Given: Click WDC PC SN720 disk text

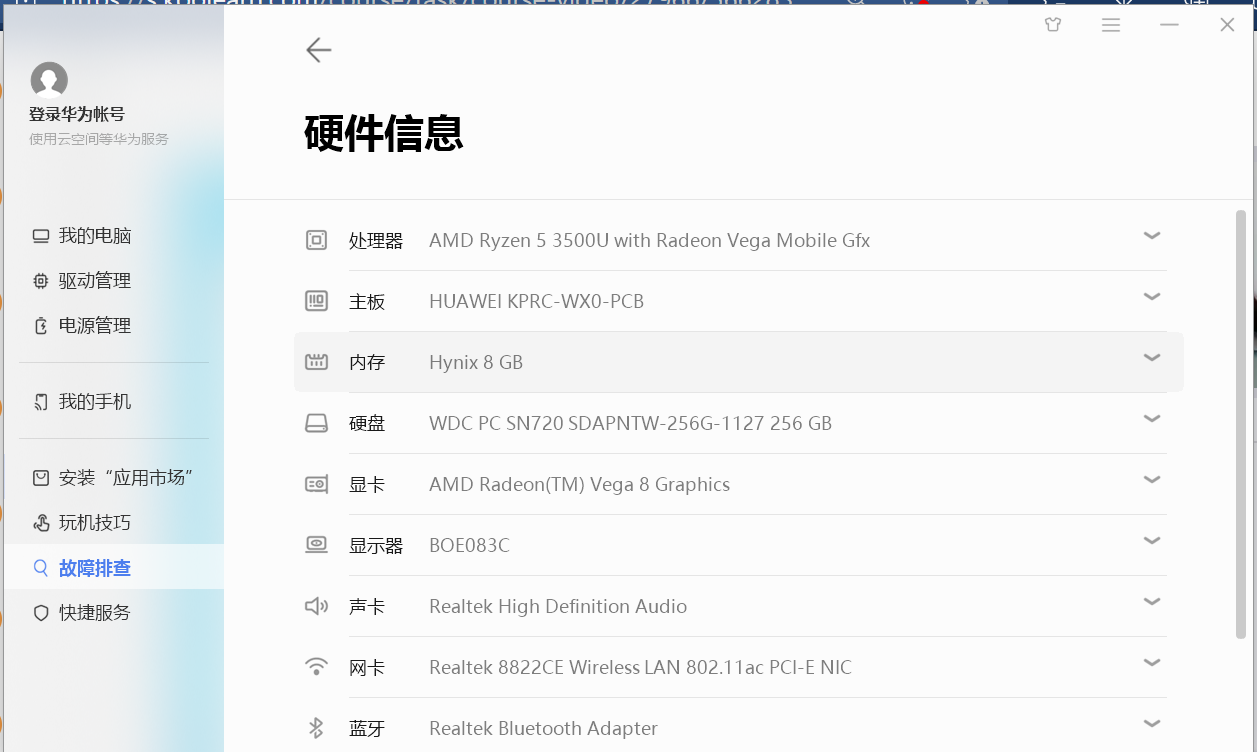Looking at the screenshot, I should [x=631, y=423].
